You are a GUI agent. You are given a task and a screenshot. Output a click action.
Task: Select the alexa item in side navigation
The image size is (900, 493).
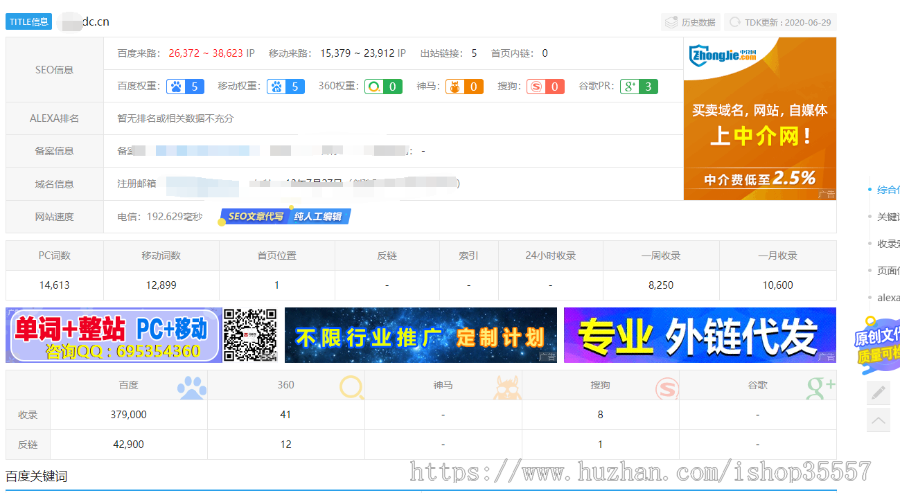(888, 297)
